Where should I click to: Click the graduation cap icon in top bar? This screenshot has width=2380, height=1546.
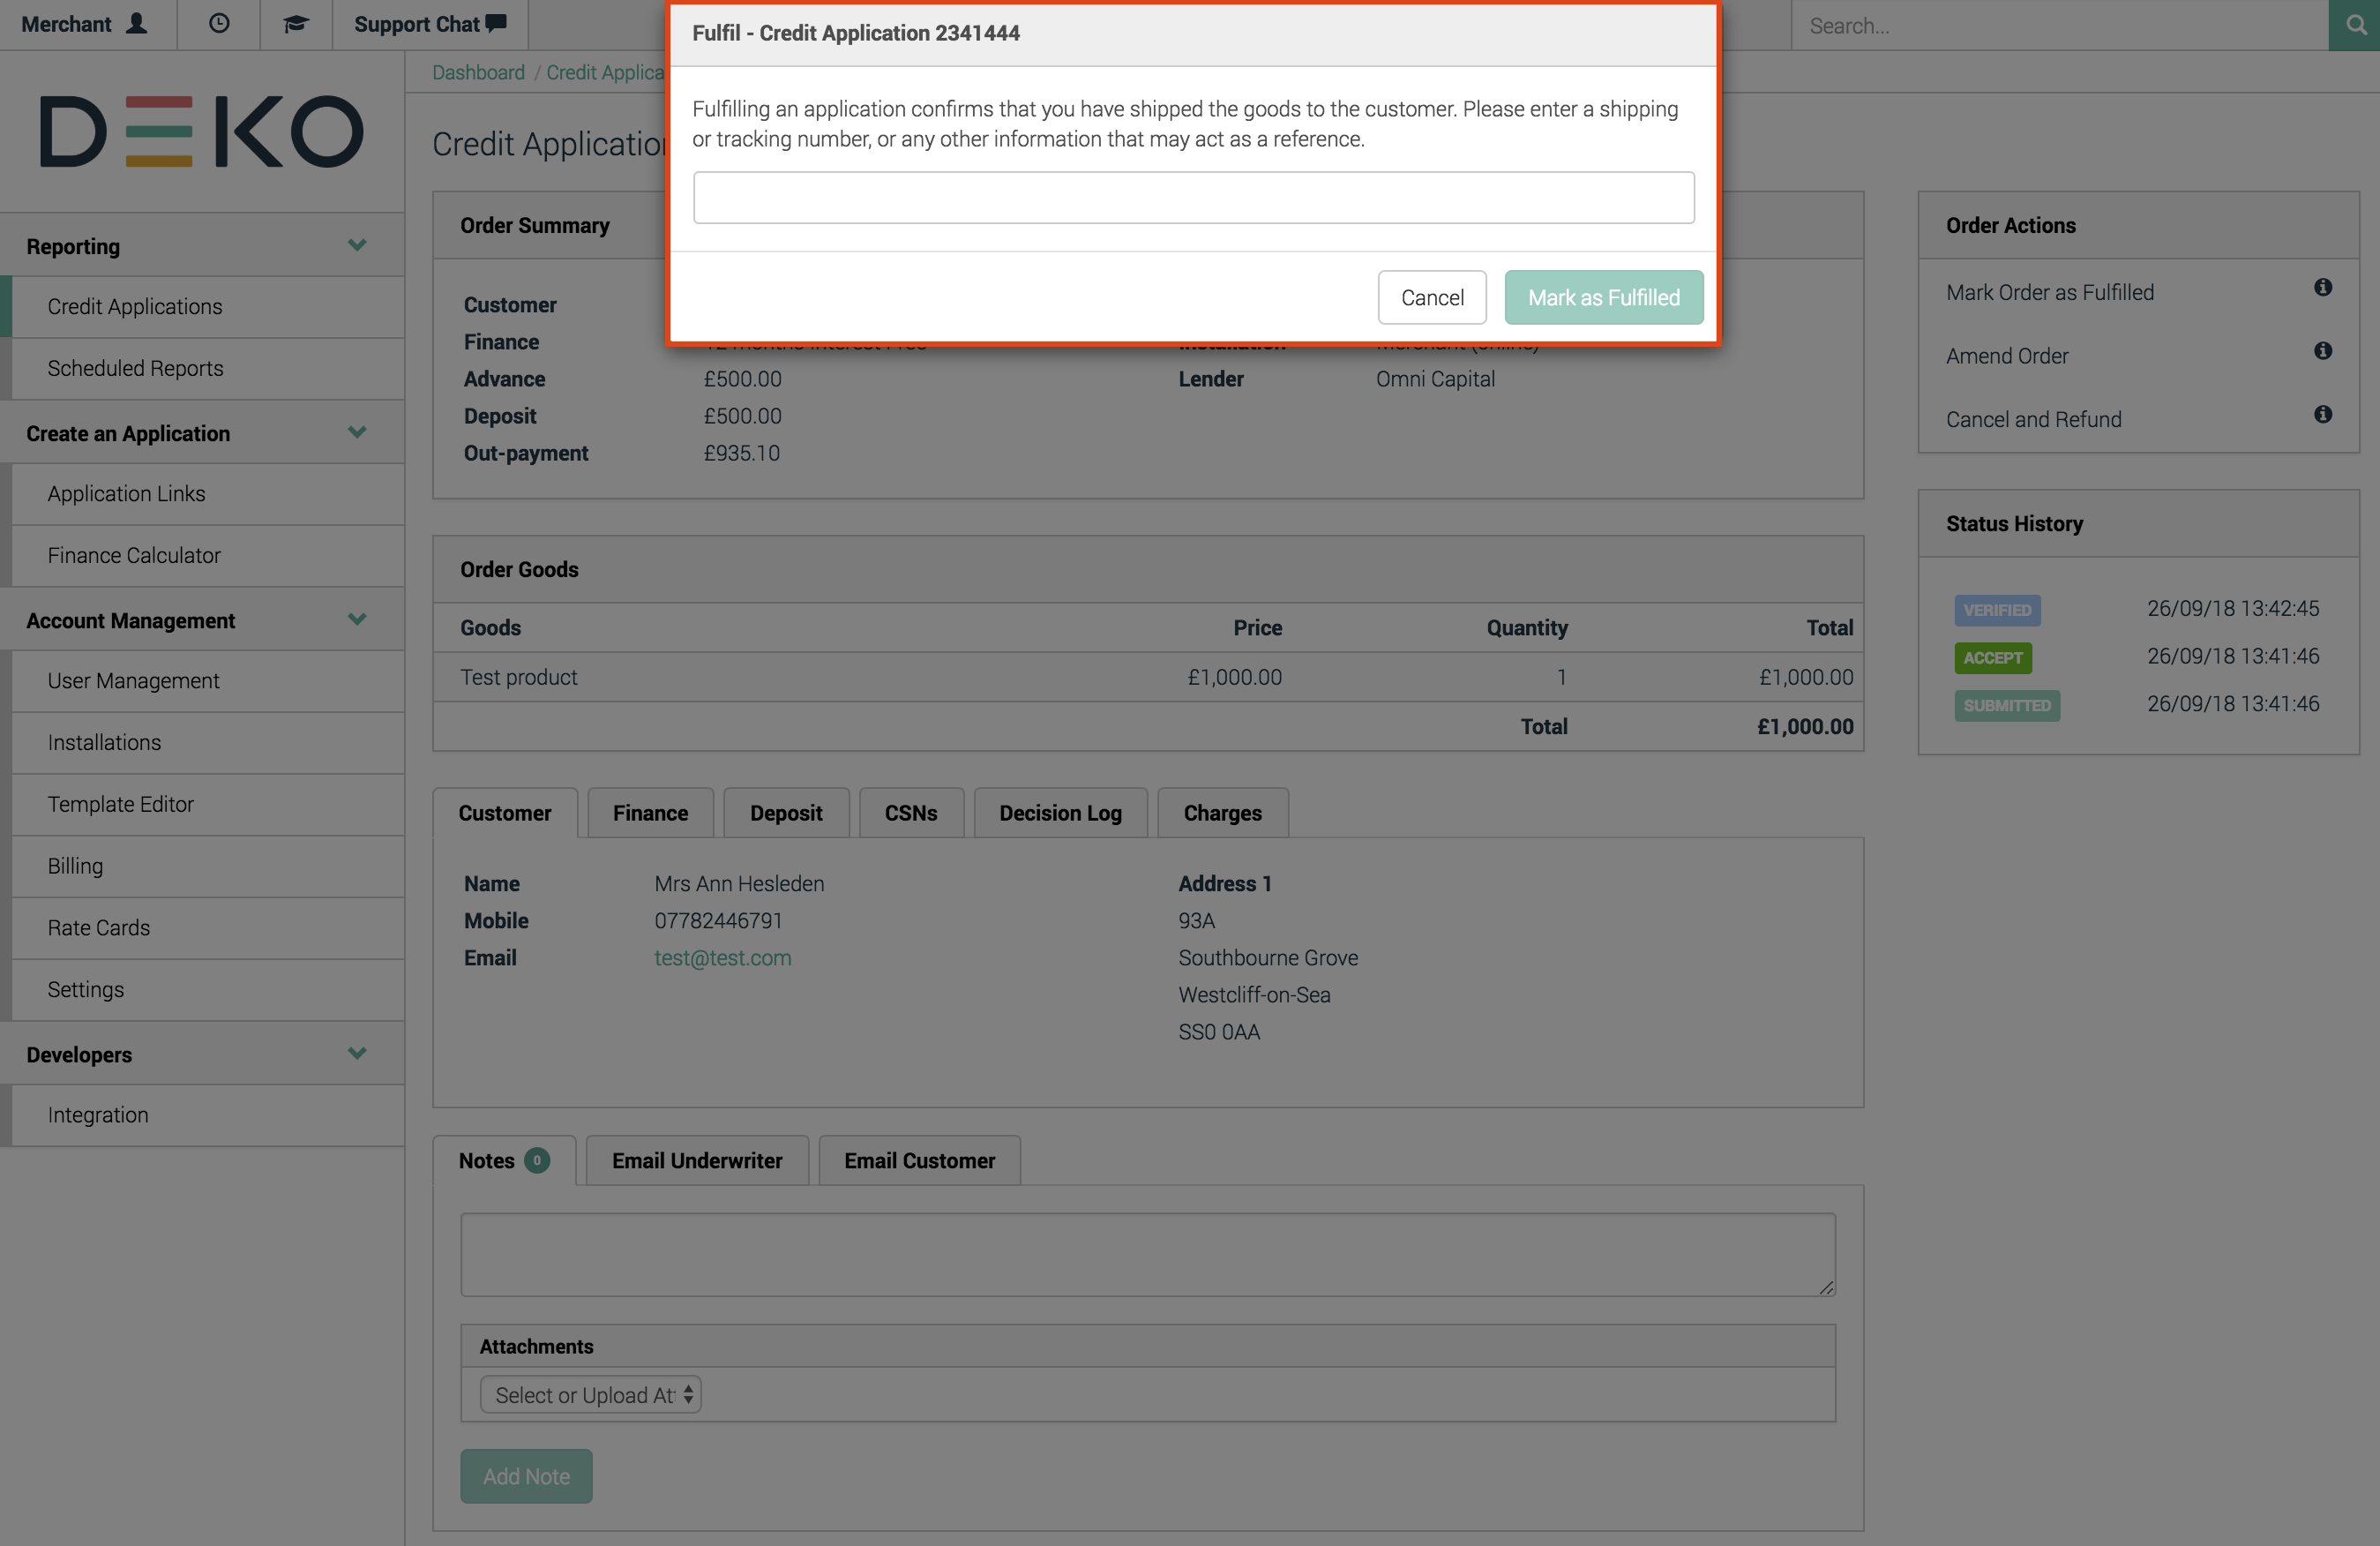(x=295, y=24)
